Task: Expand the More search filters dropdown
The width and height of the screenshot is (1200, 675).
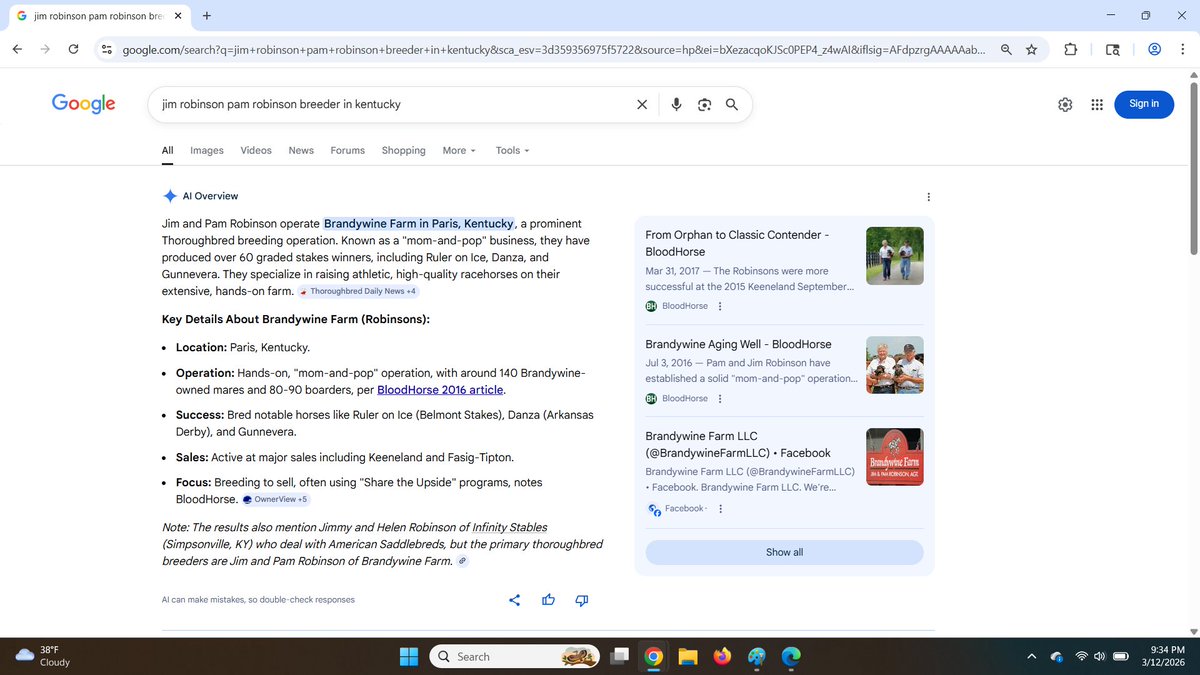Action: click(x=459, y=150)
